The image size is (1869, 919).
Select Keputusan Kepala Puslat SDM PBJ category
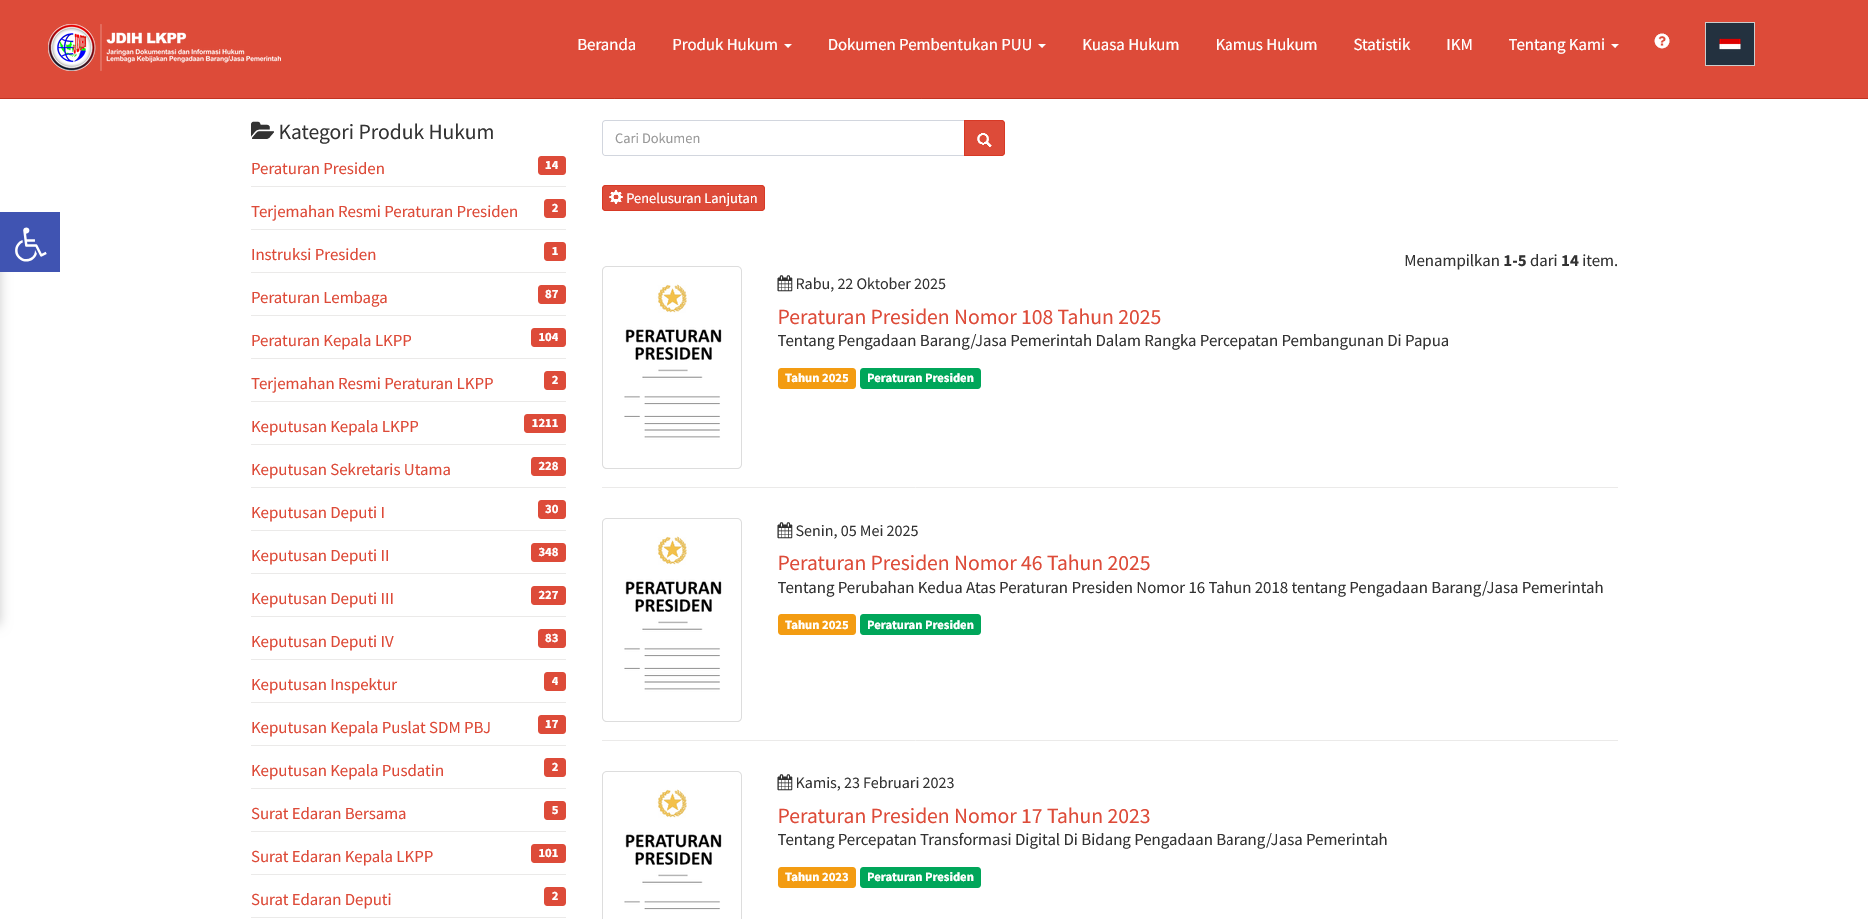click(x=371, y=728)
